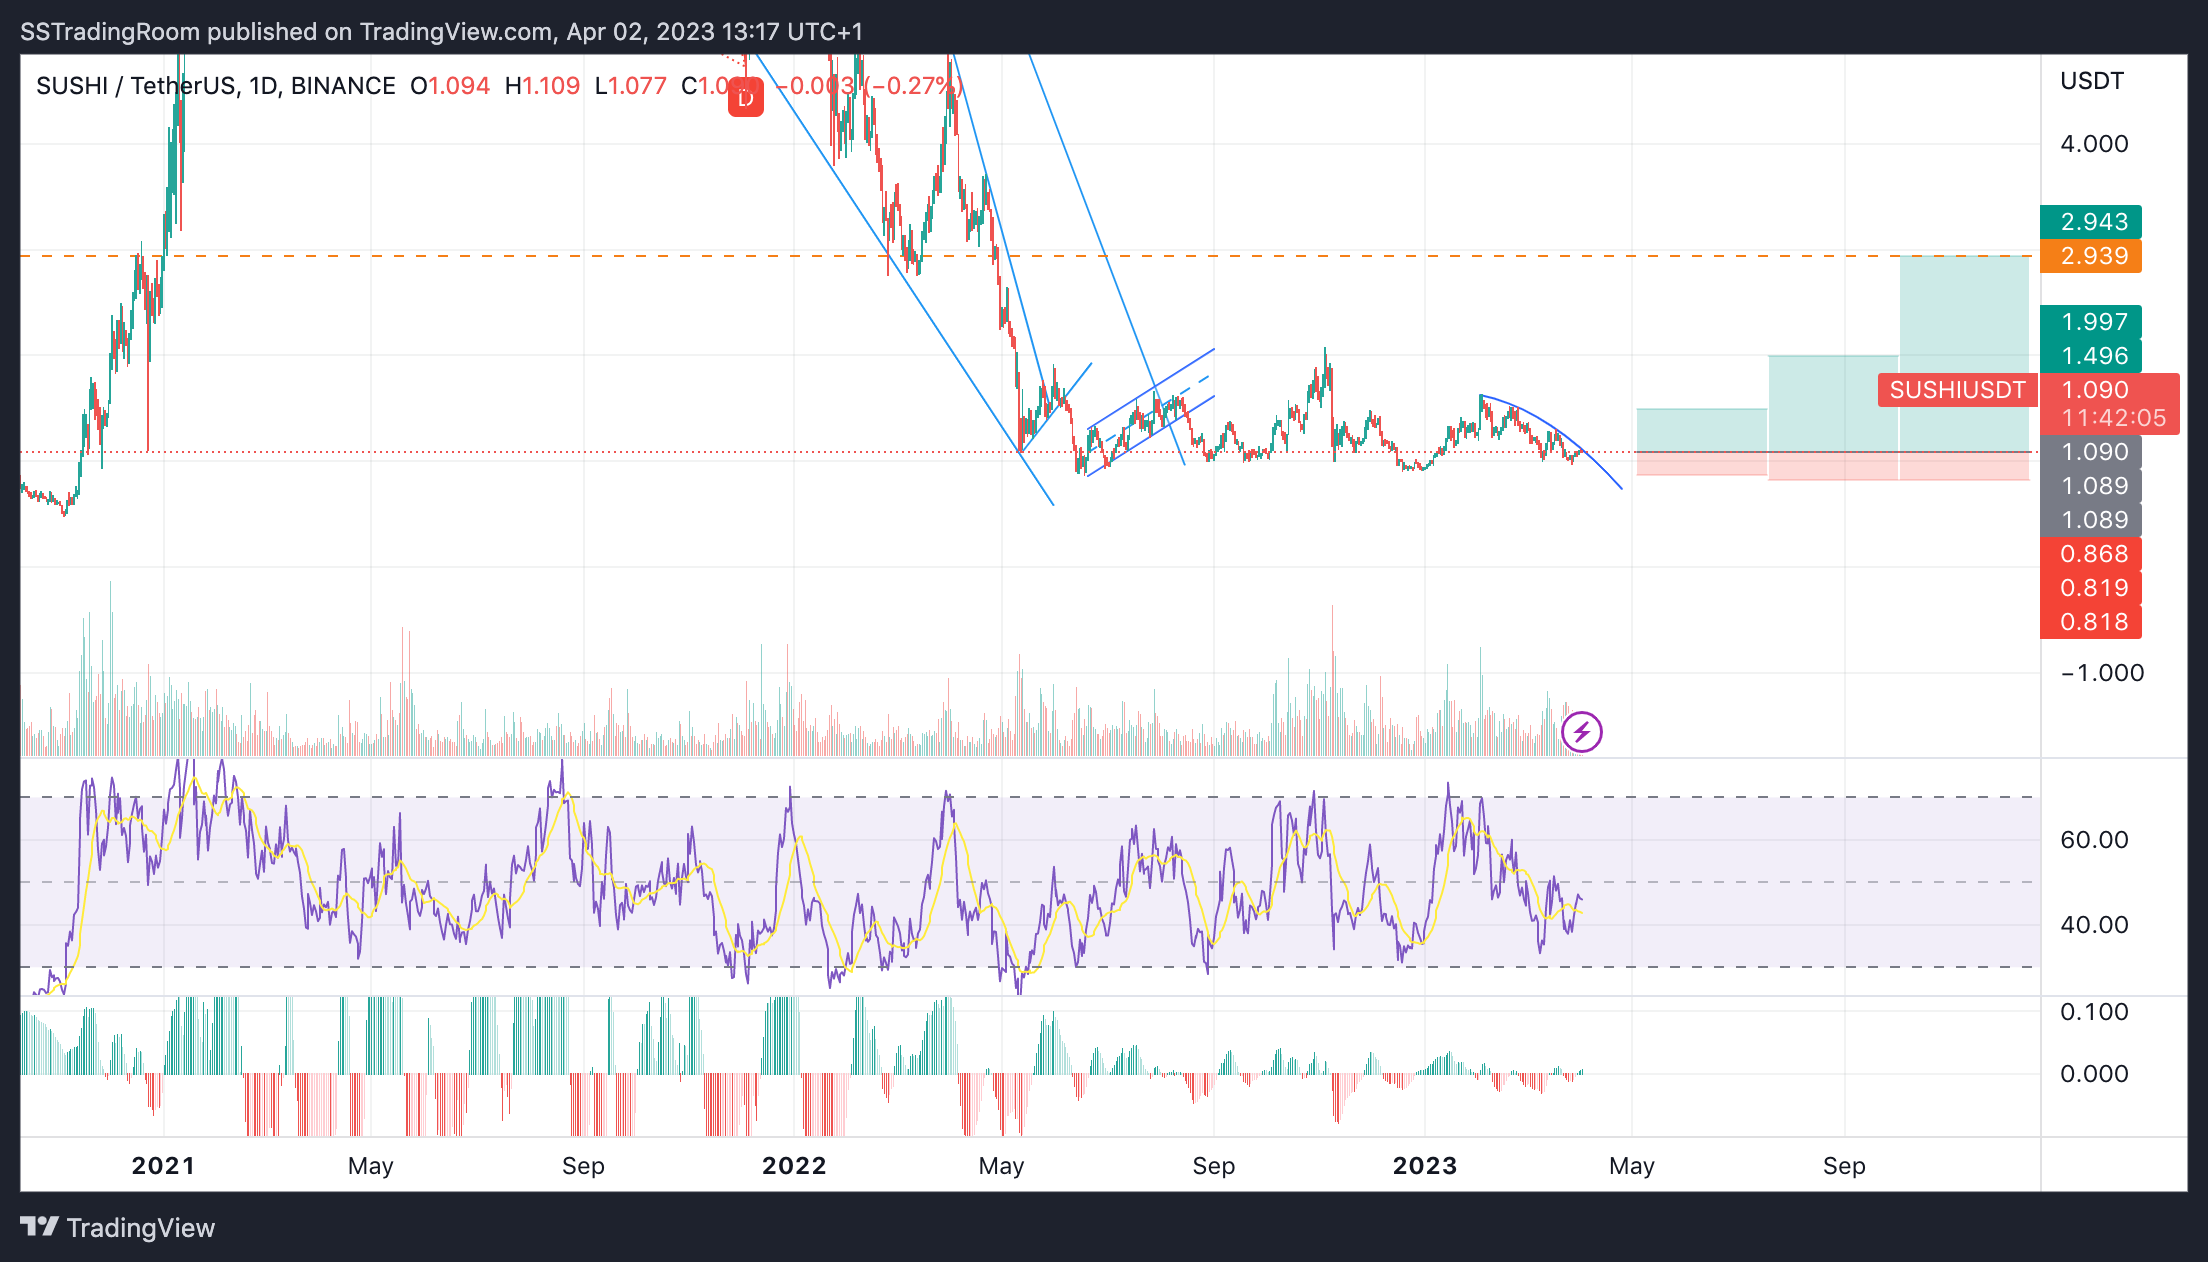
Task: Click the low value L1.077
Action: pyautogui.click(x=630, y=86)
